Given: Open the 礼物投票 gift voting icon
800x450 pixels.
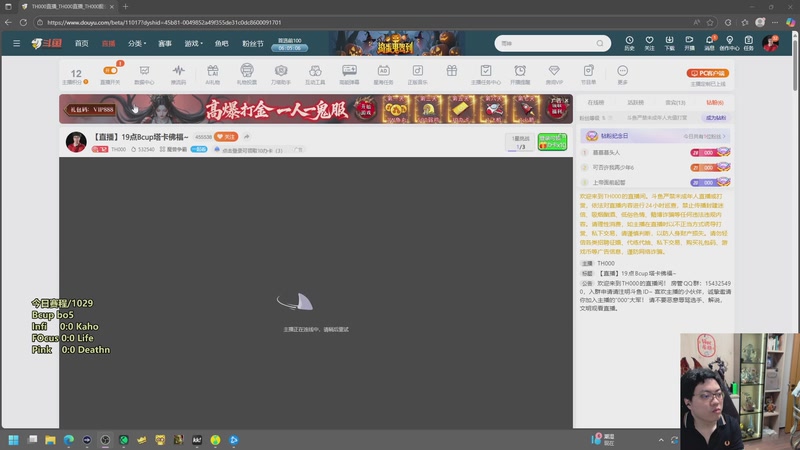Looking at the screenshot, I should (x=246, y=73).
